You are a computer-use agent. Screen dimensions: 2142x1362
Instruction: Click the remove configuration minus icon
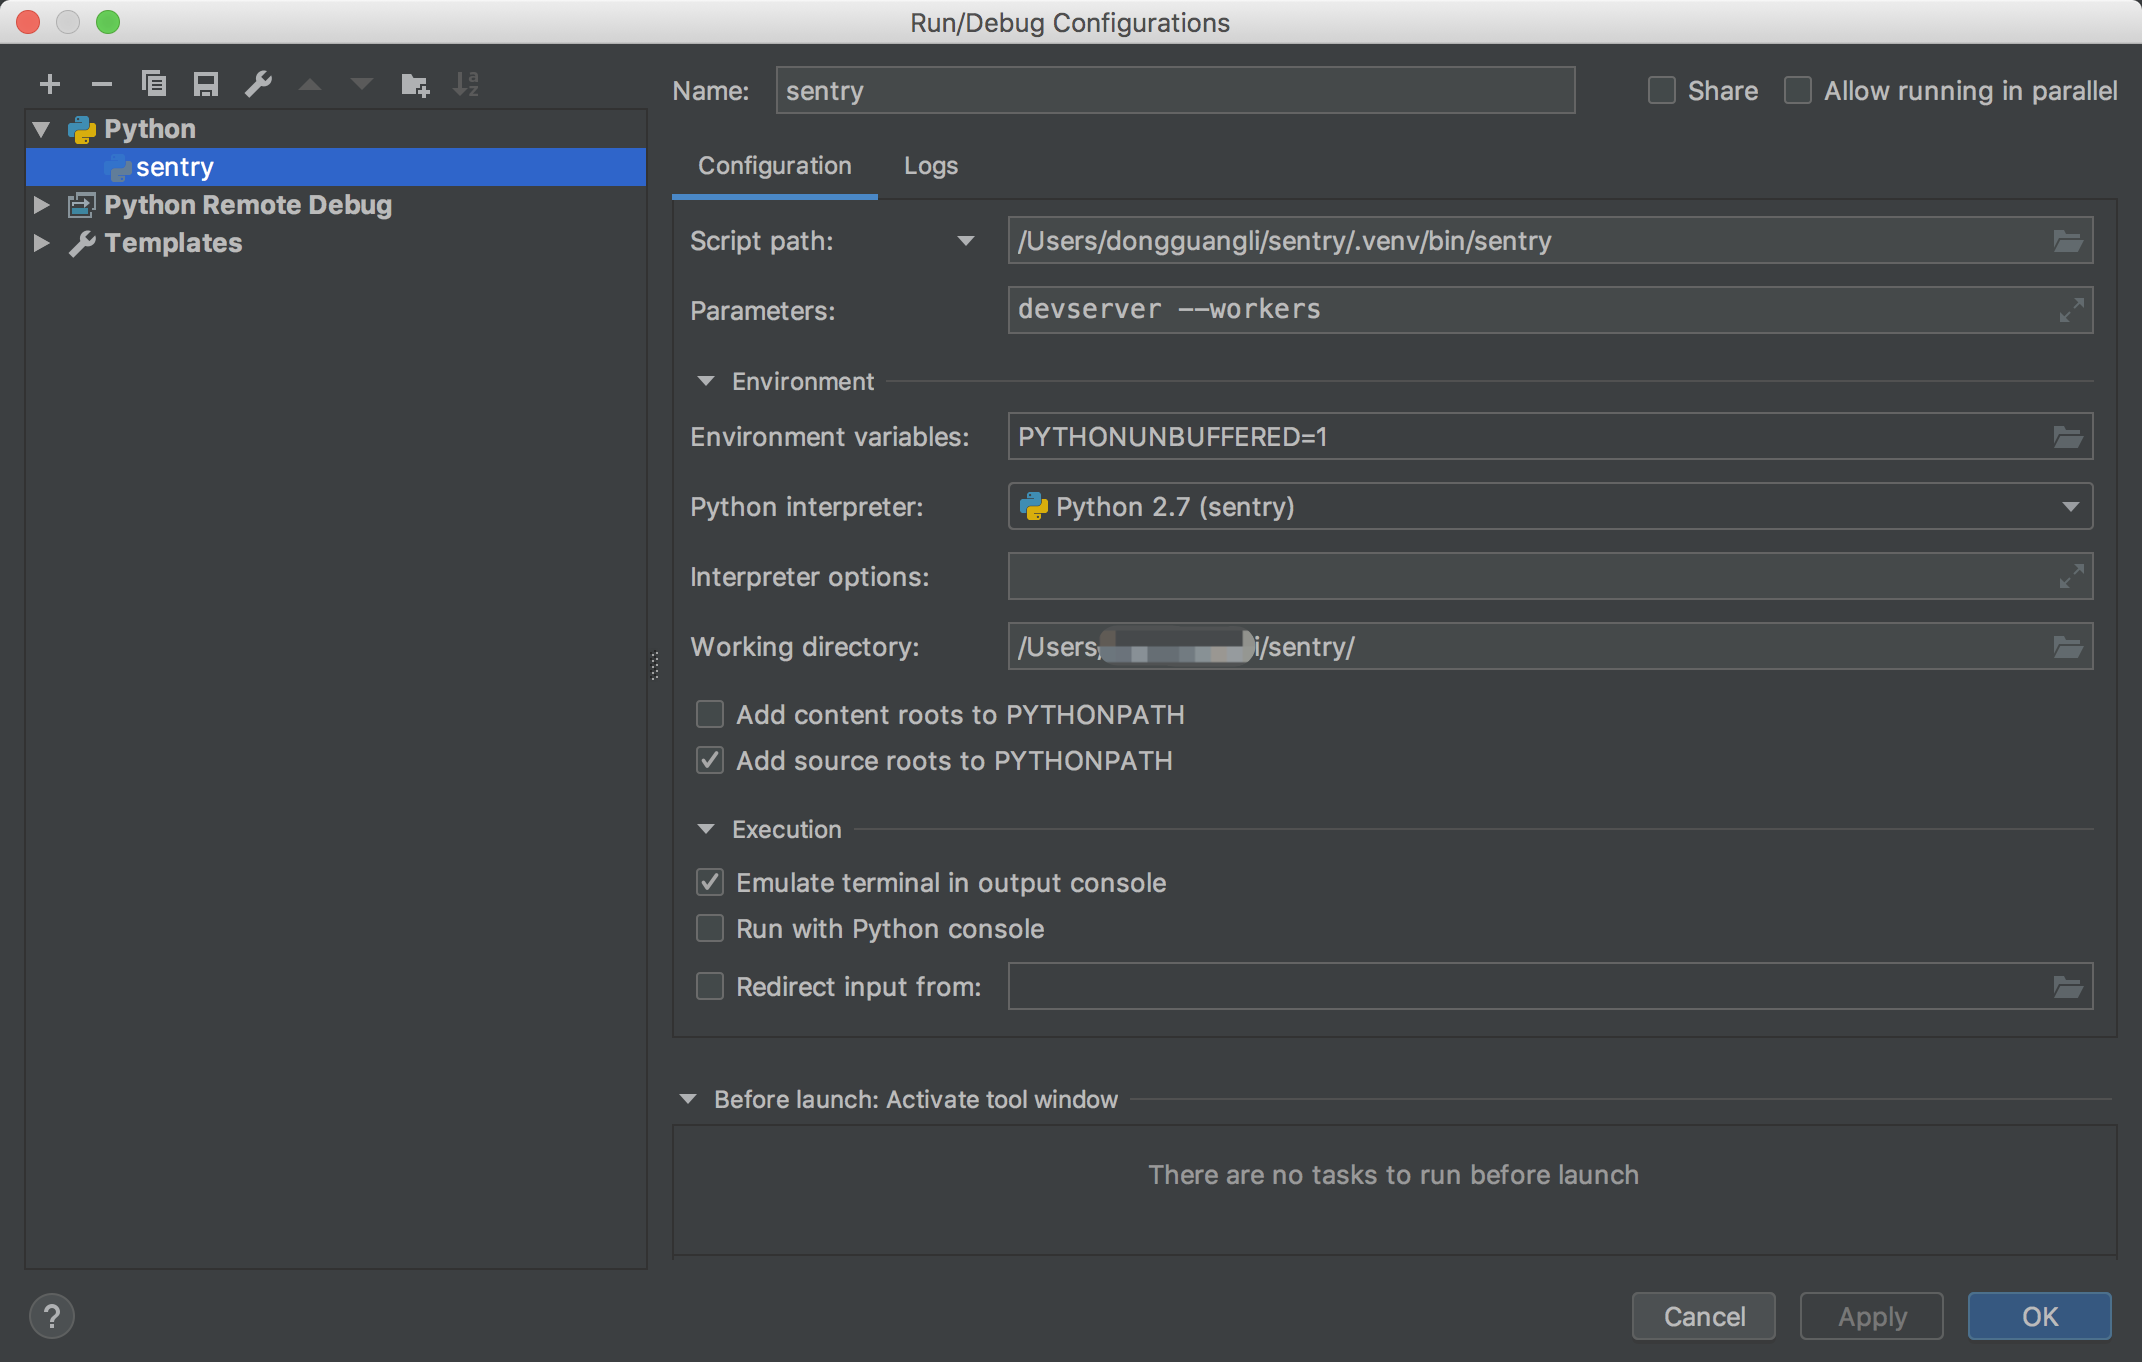[x=101, y=85]
